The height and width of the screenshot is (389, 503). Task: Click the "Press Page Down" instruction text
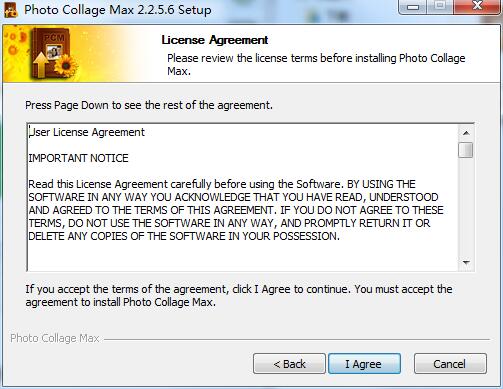149,105
